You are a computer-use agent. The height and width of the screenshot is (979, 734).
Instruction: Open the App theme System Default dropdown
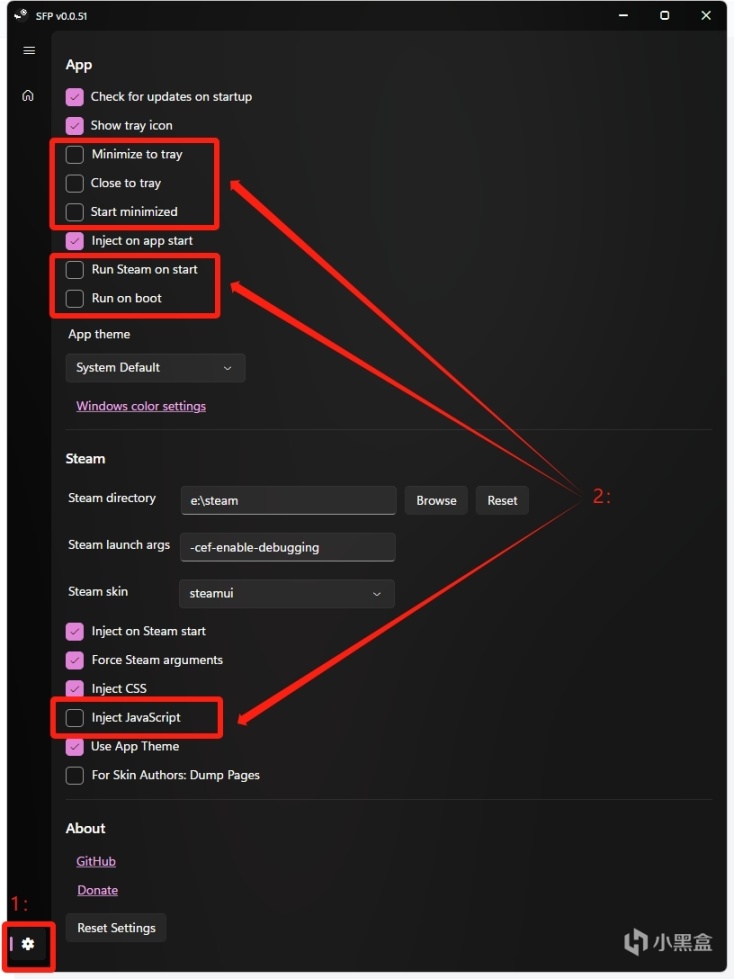tap(155, 368)
